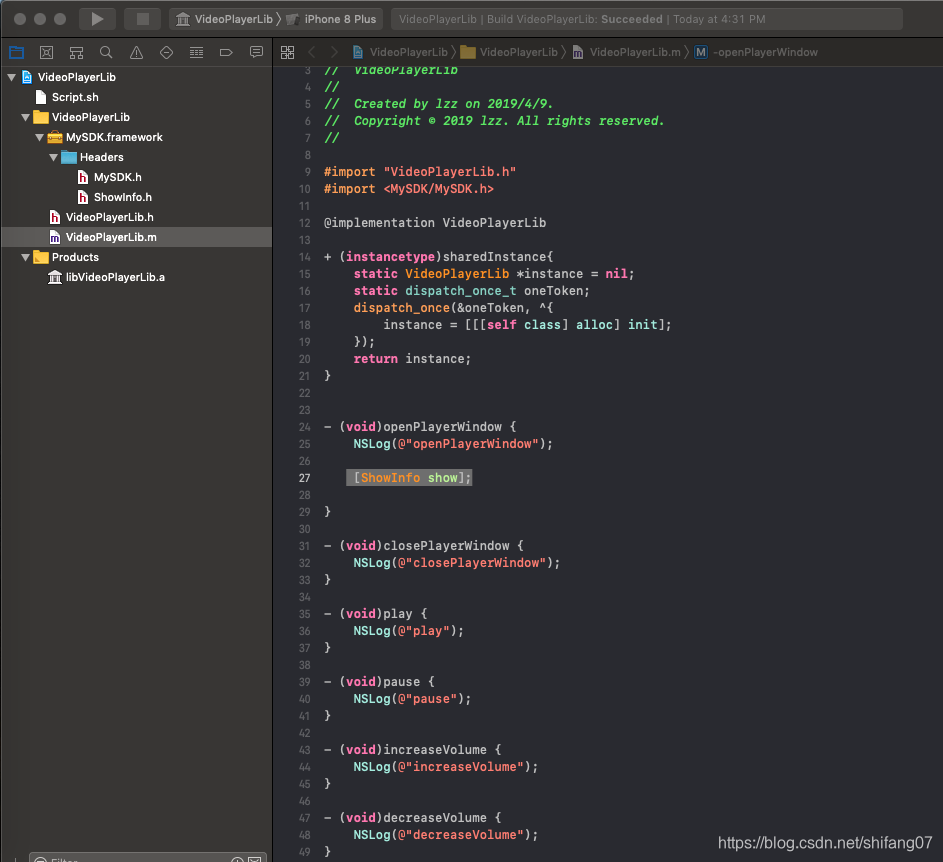Viewport: 943px width, 862px height.
Task: Open the Source Control navigator
Action: tap(46, 52)
